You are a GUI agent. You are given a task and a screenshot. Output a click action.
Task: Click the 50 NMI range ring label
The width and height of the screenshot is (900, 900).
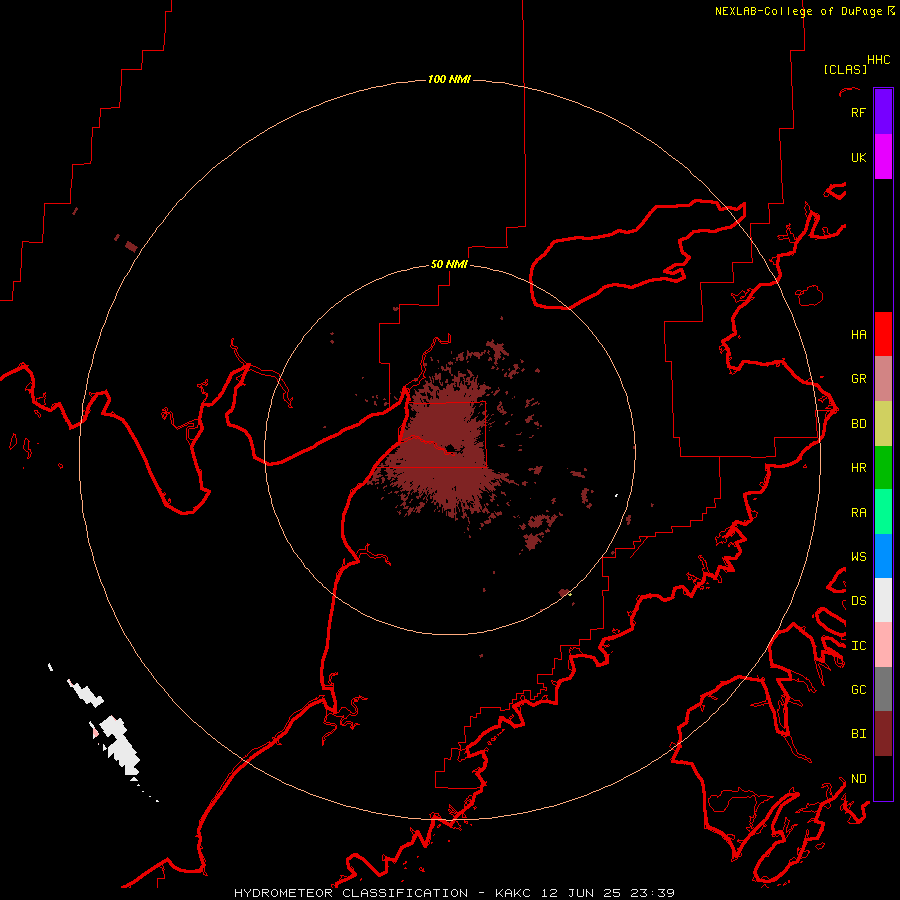(449, 264)
